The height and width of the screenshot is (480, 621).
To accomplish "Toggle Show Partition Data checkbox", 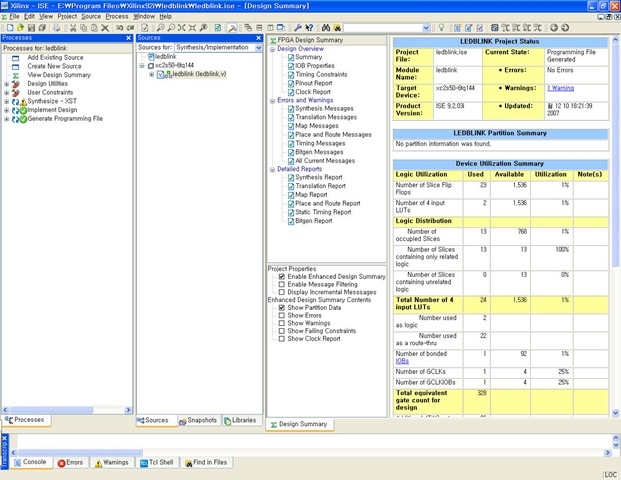I will point(282,307).
